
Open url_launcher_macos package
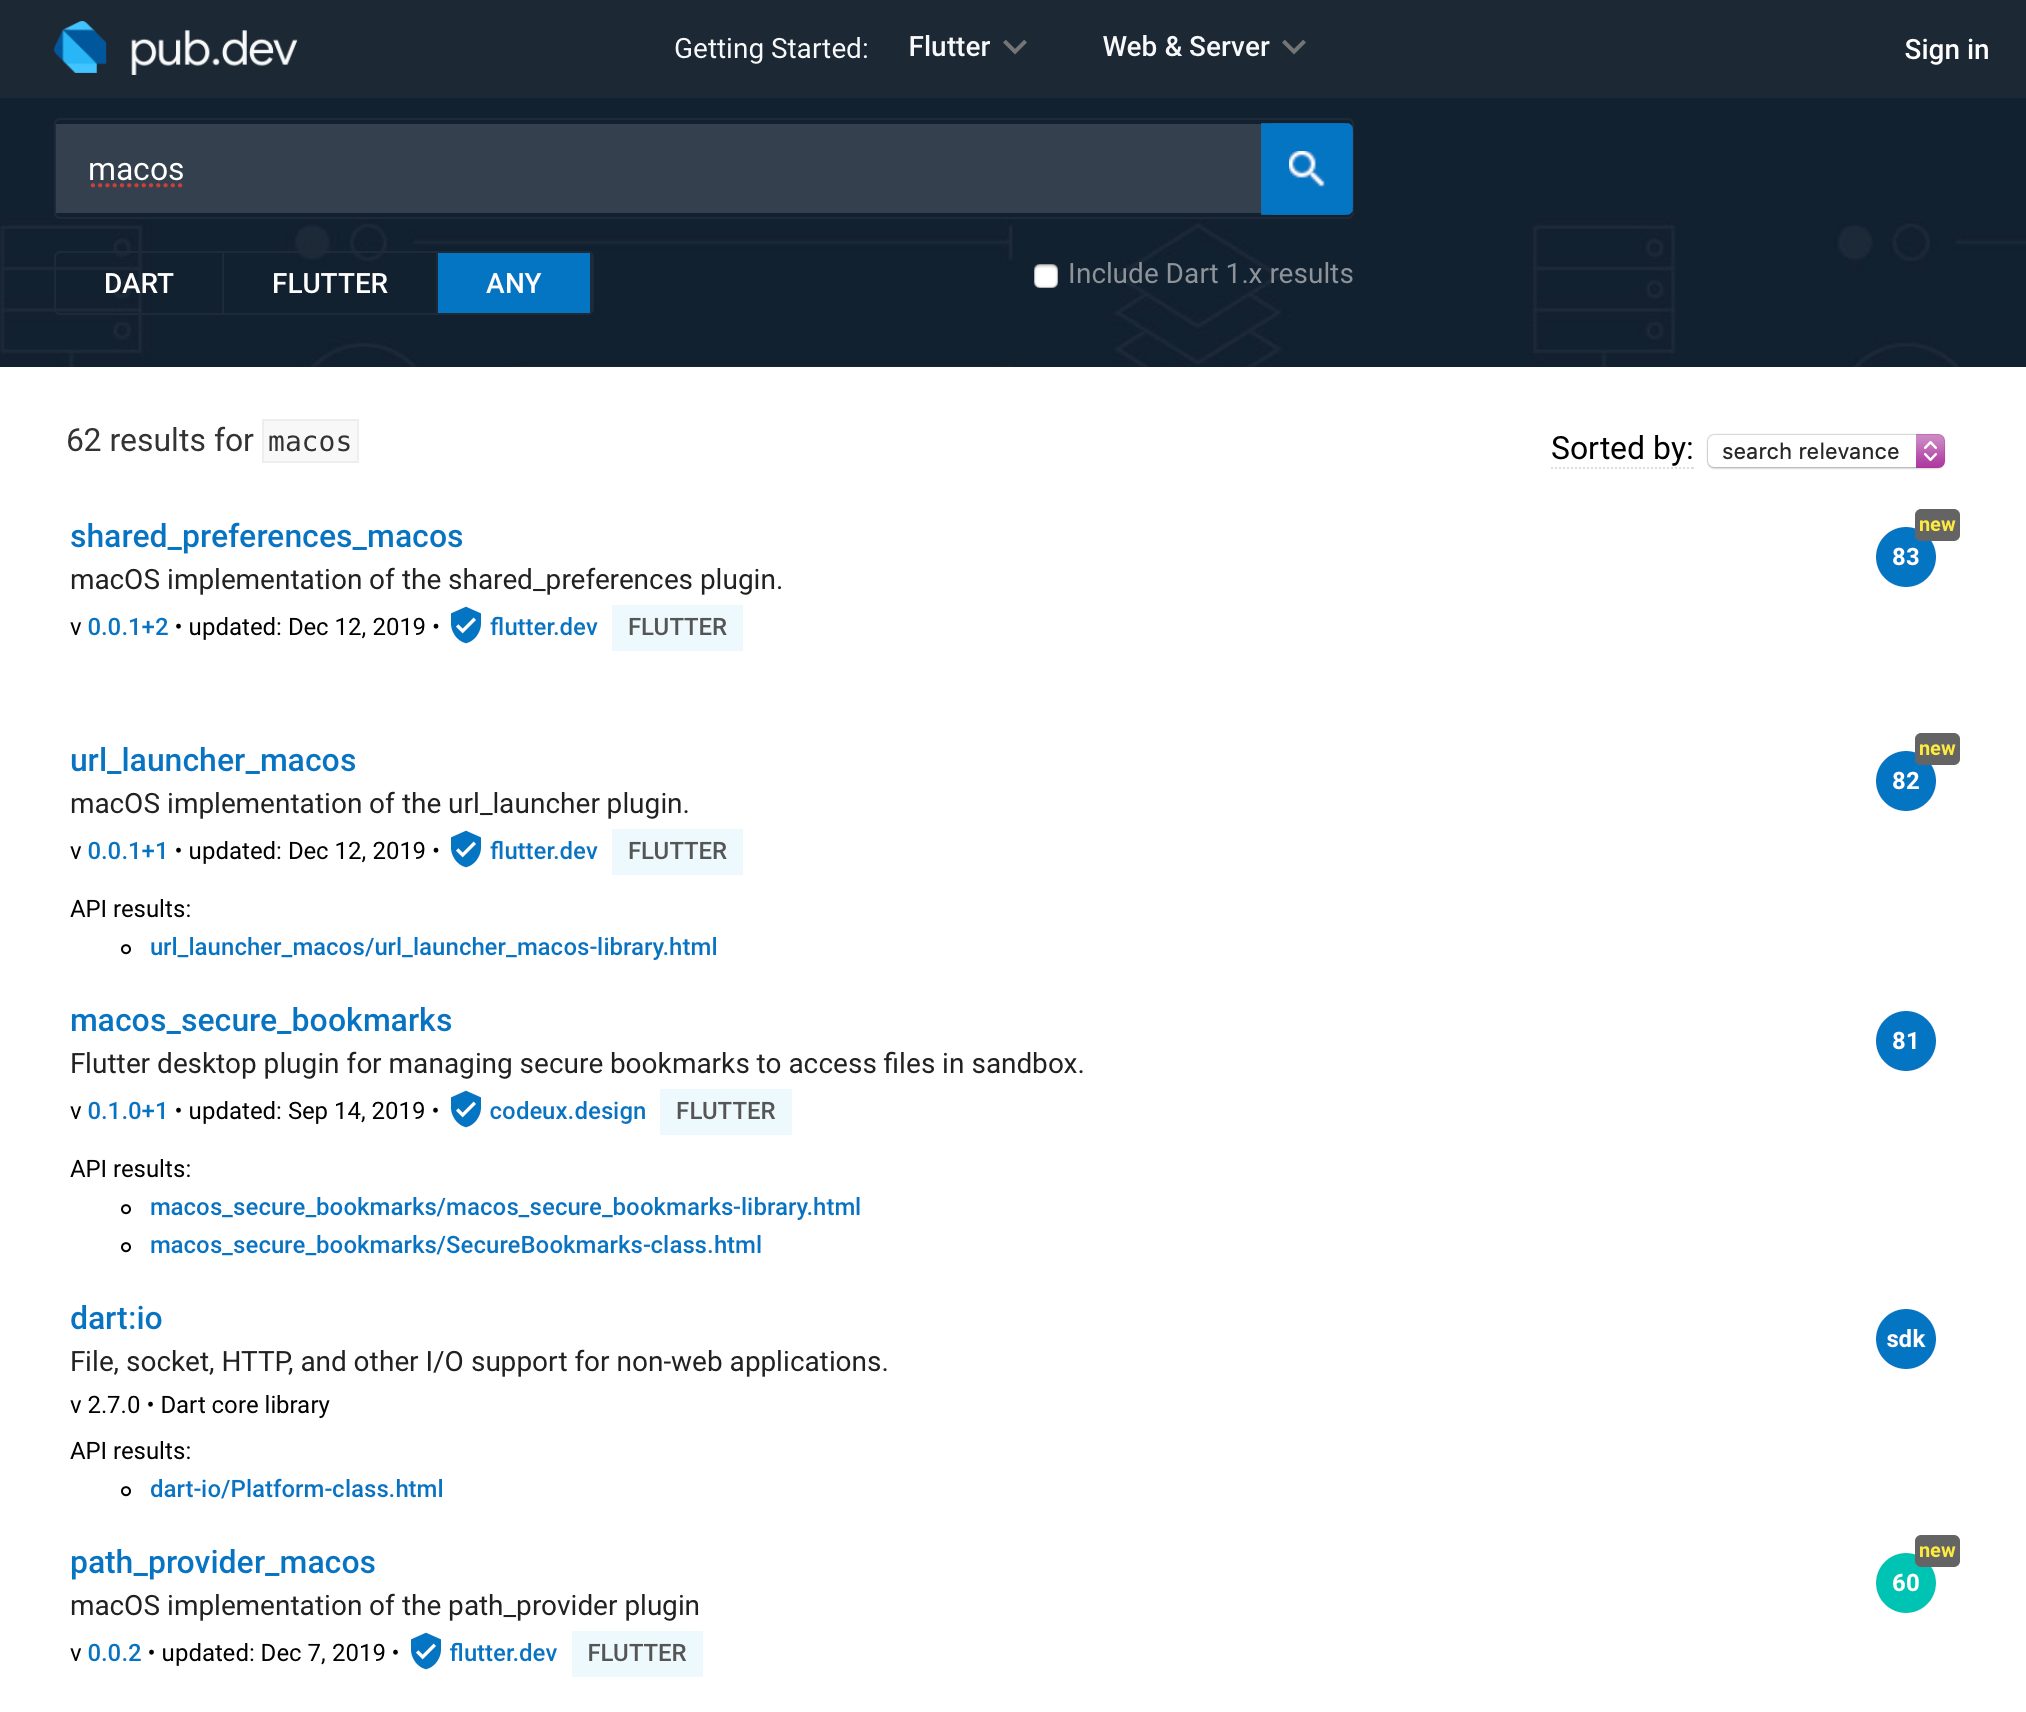point(213,760)
